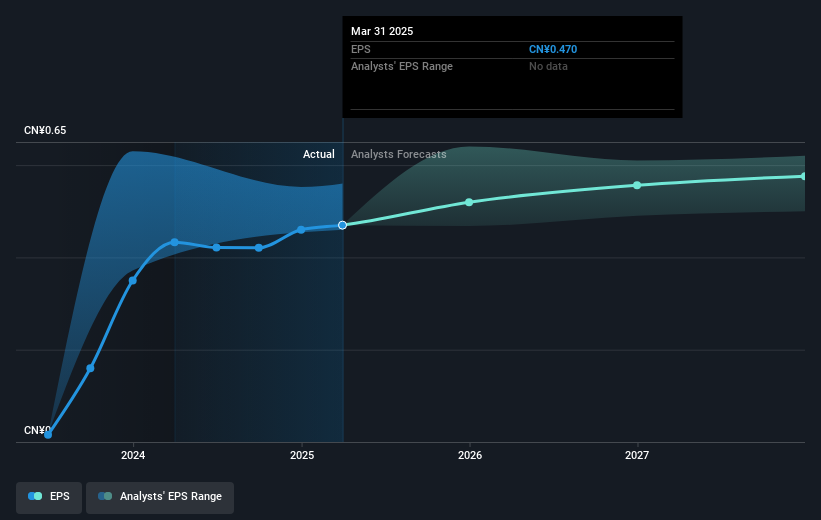This screenshot has width=821, height=520.
Task: Click the No data value in tooltip
Action: coord(548,67)
